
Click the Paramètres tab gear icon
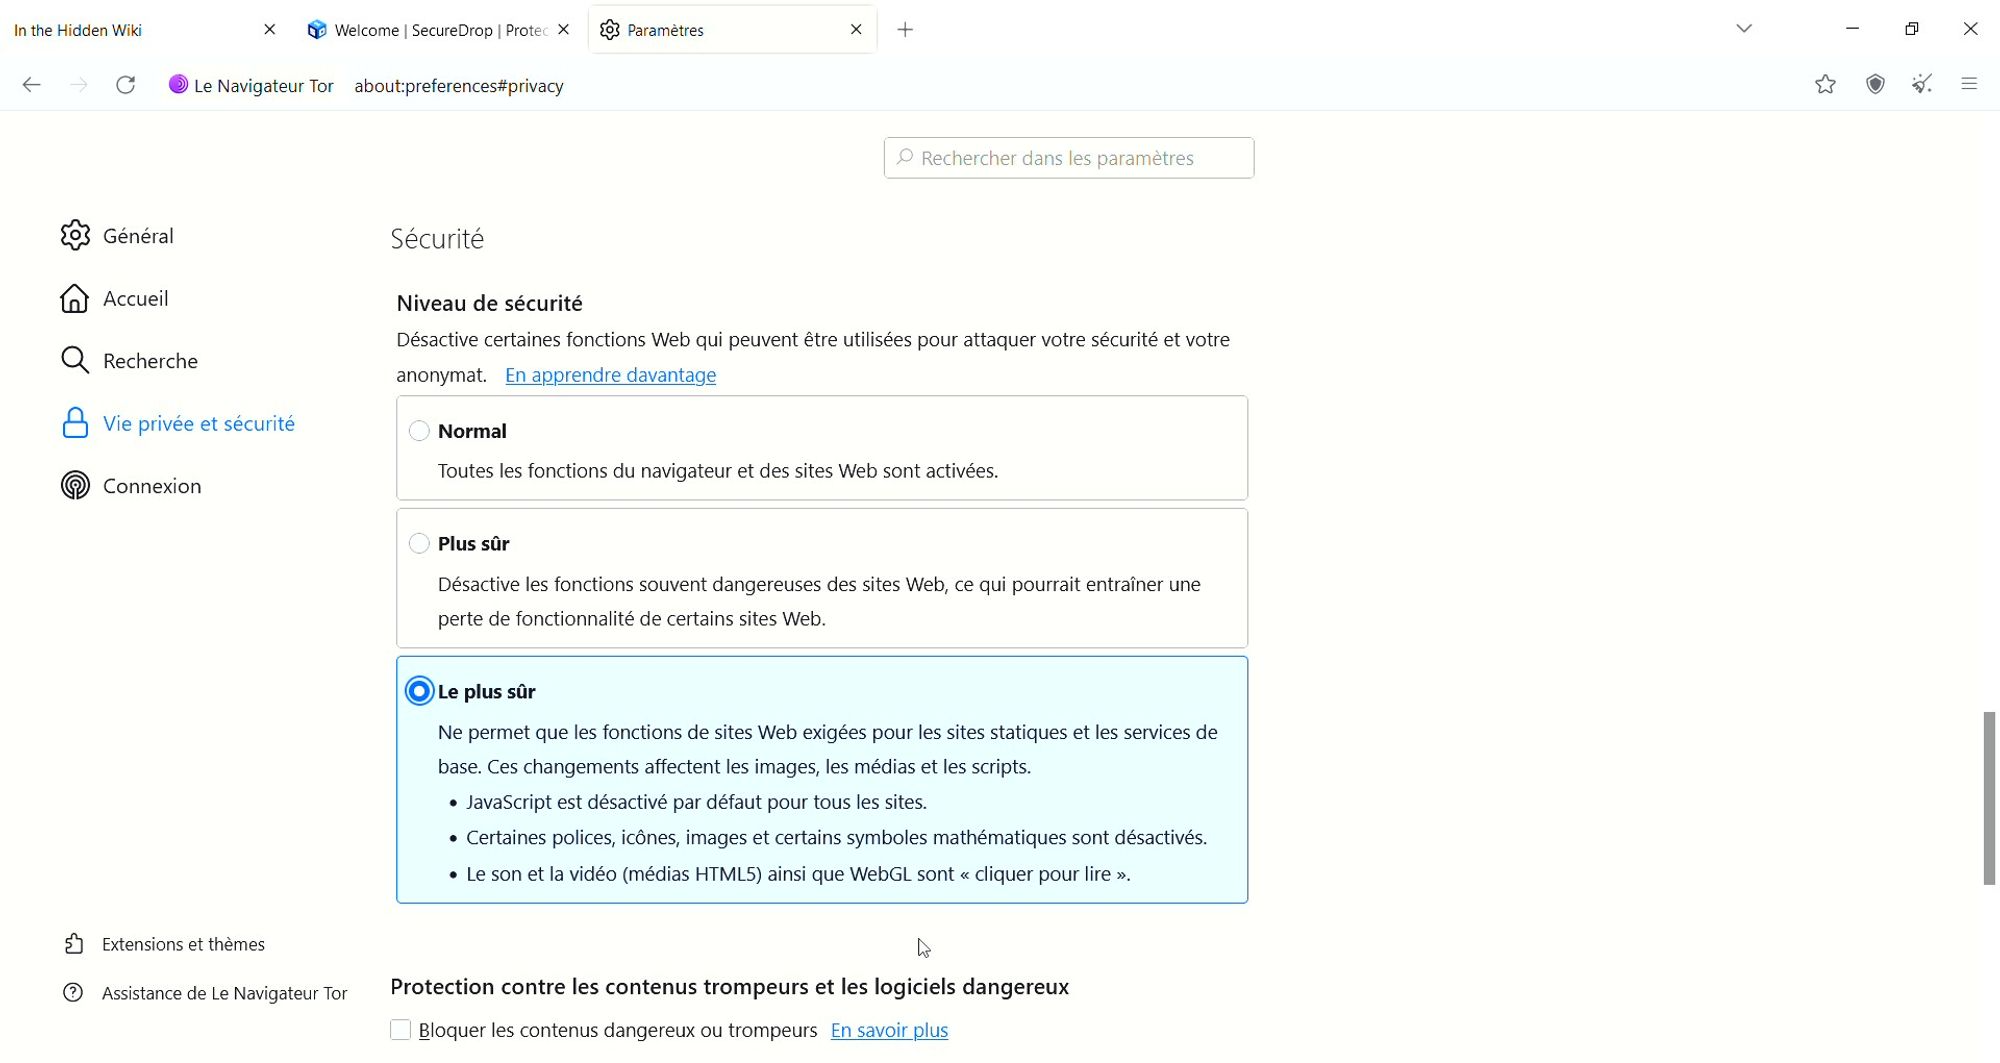click(610, 30)
